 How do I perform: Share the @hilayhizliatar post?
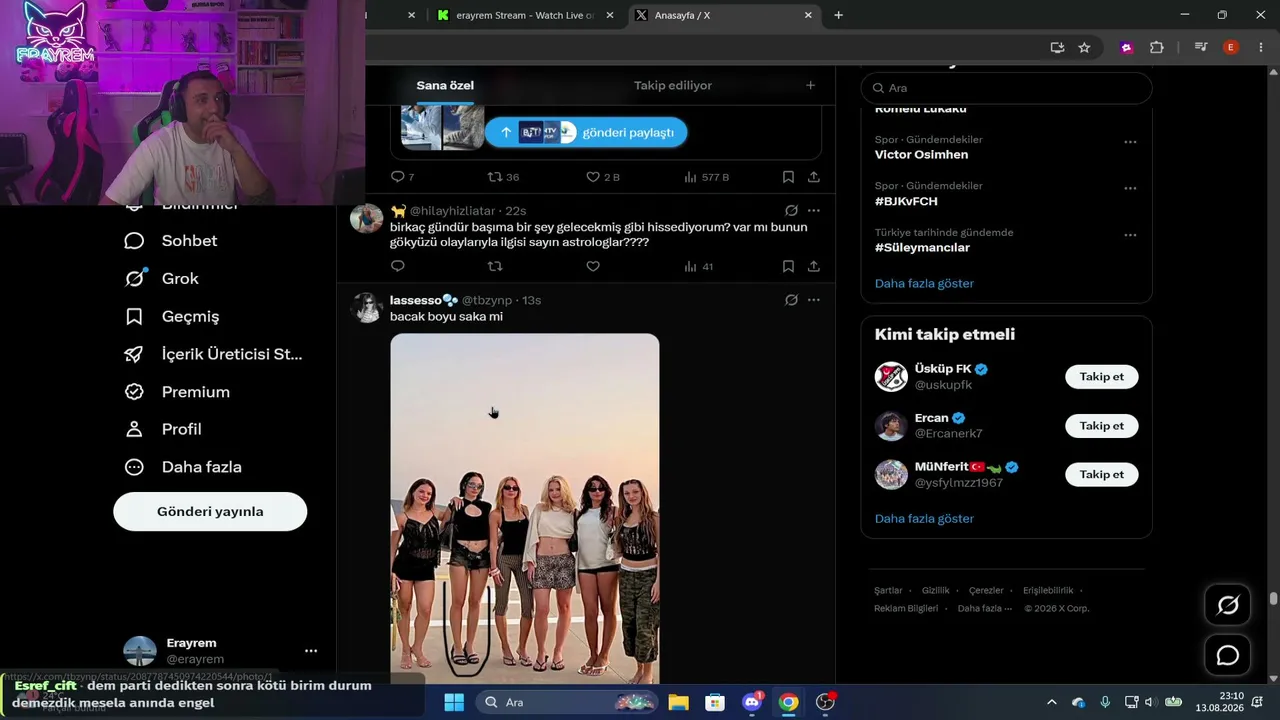tap(814, 266)
